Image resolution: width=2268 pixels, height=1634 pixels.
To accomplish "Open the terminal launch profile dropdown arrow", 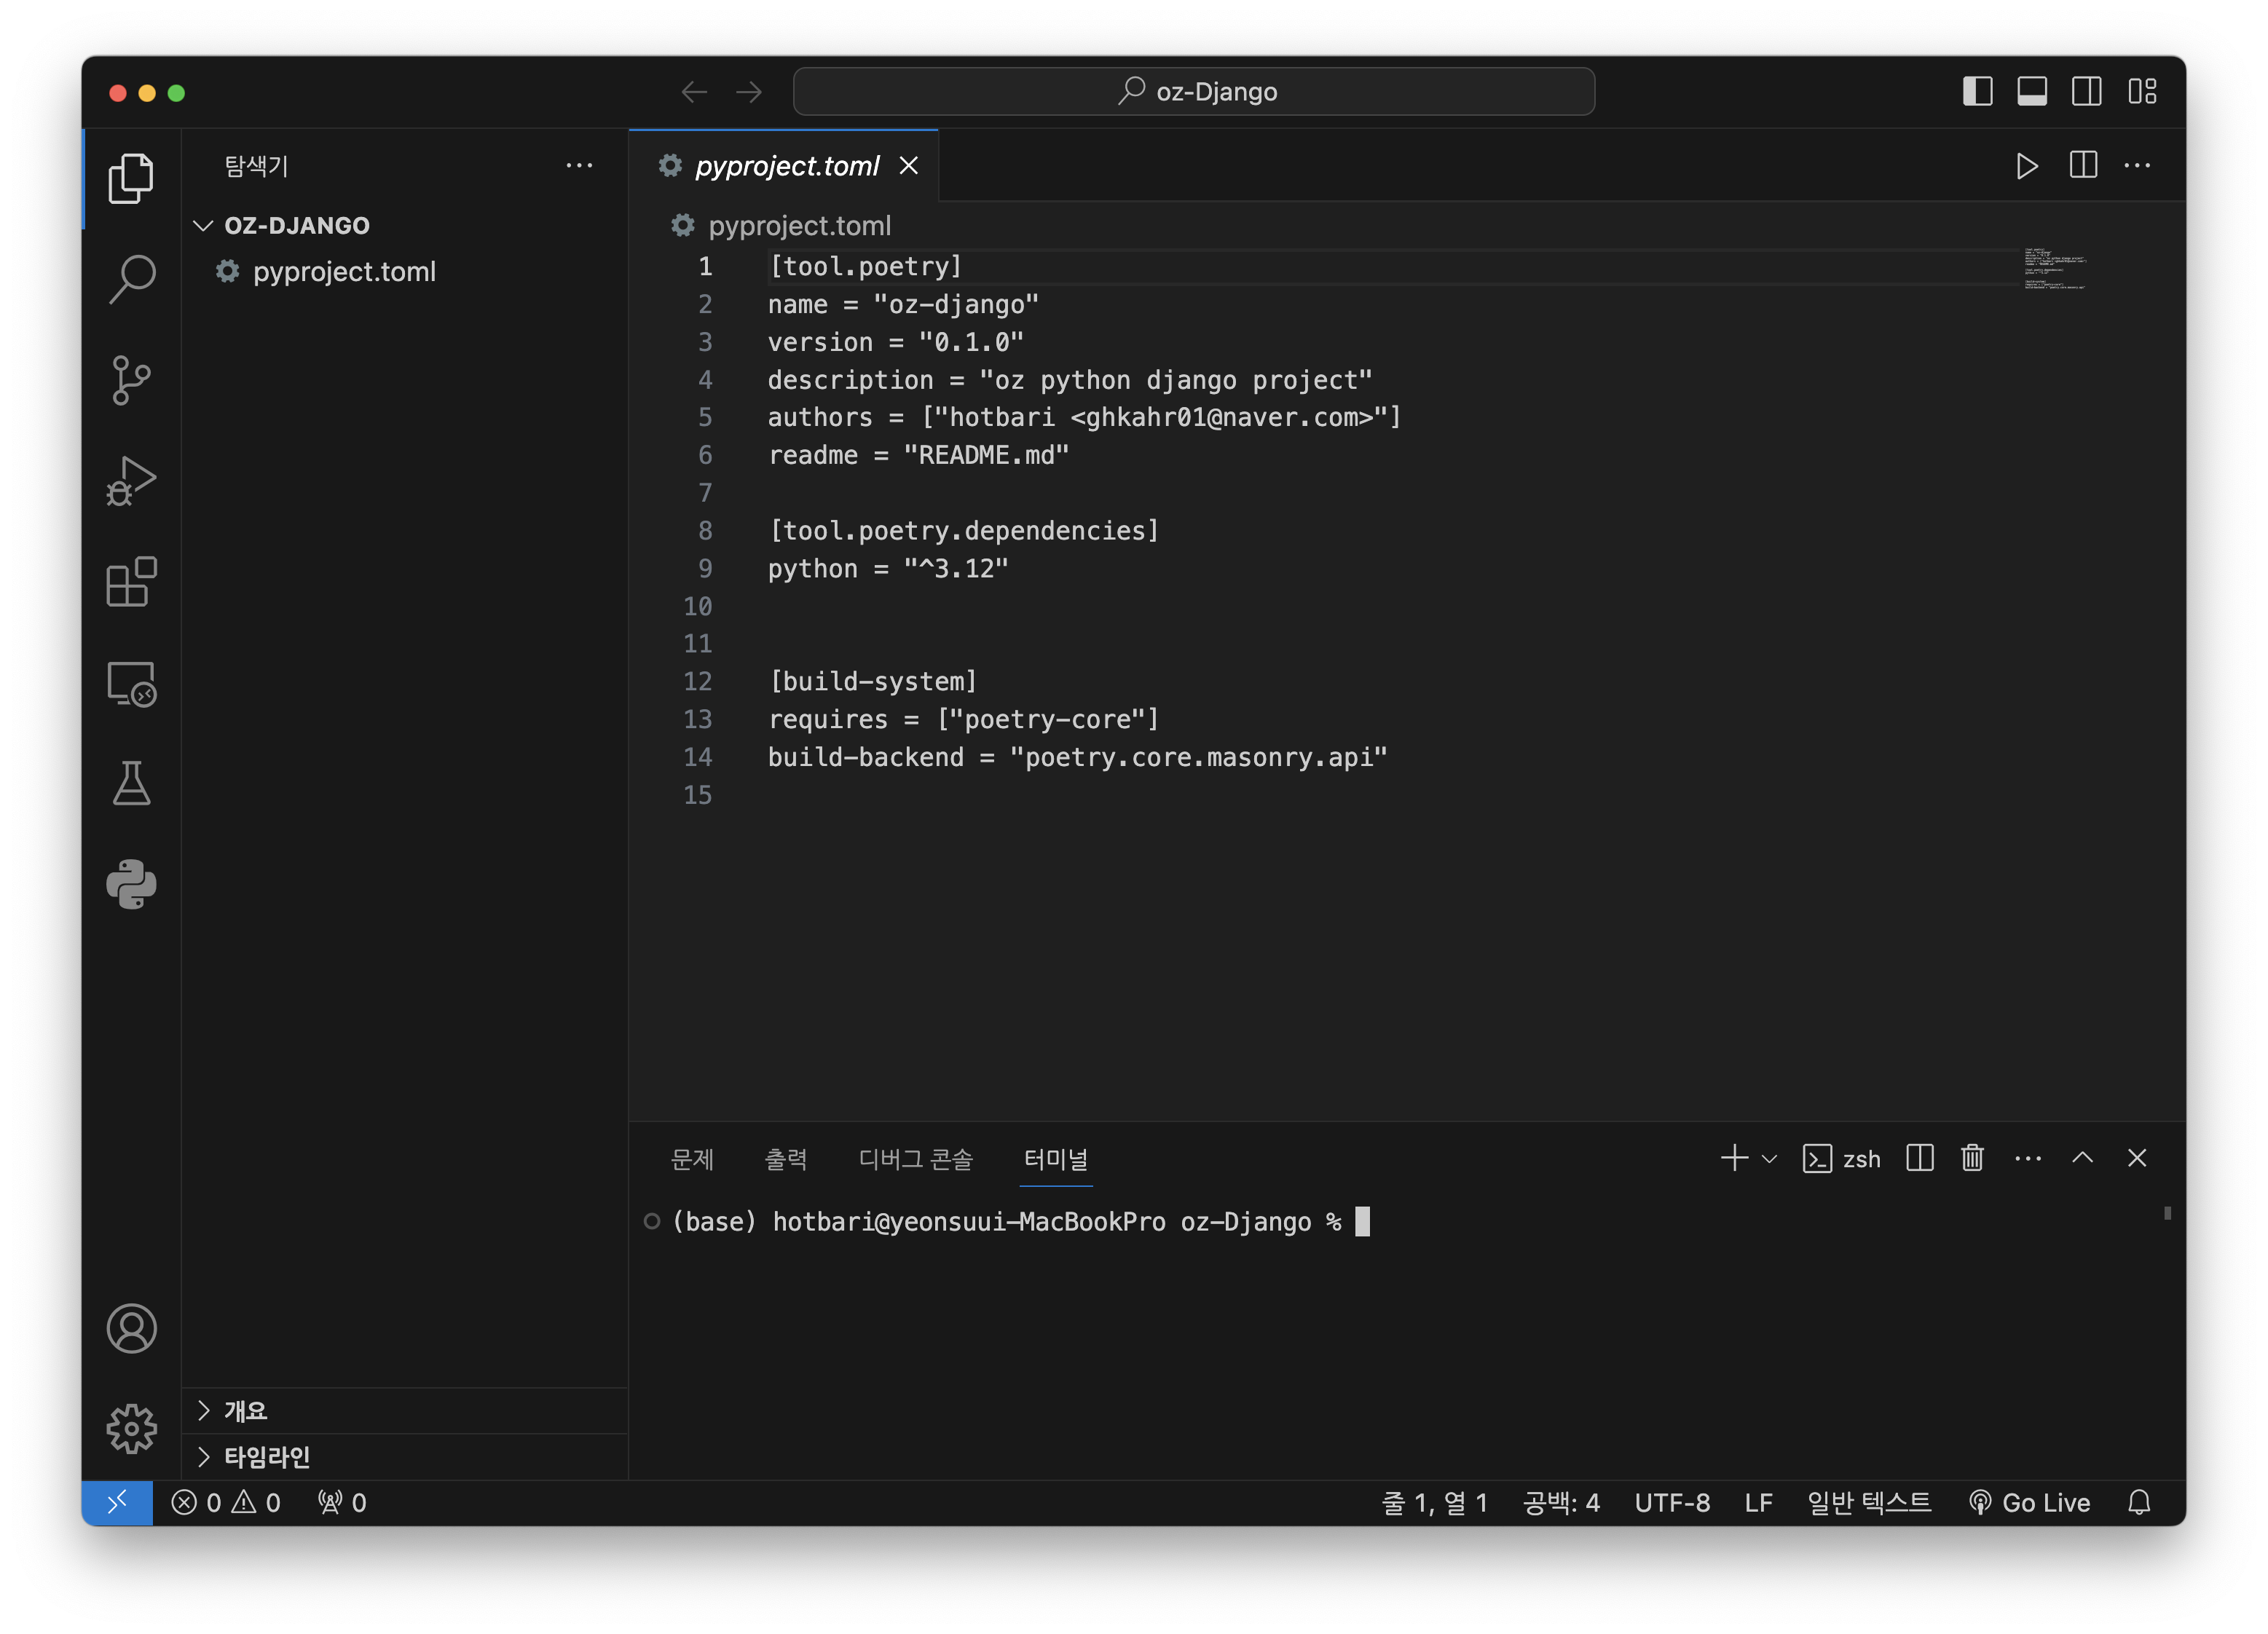I will pyautogui.click(x=1769, y=1158).
